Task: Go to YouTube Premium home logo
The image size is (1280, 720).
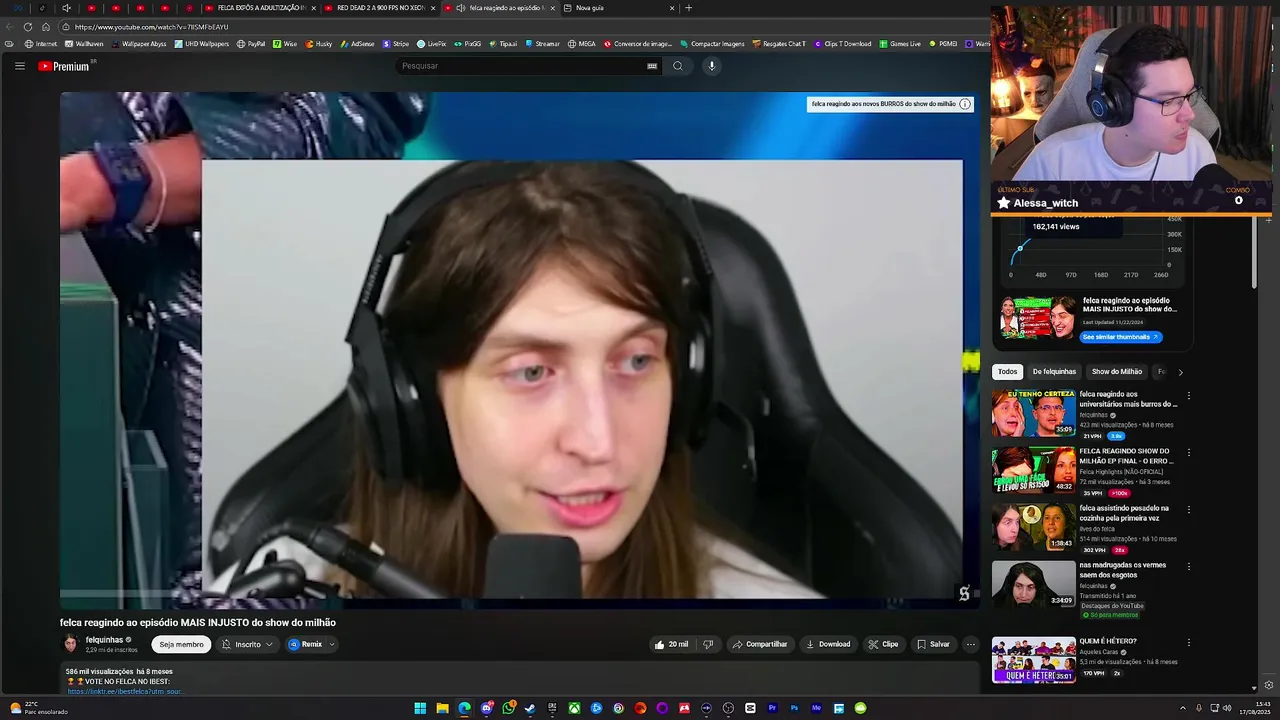Action: click(66, 66)
